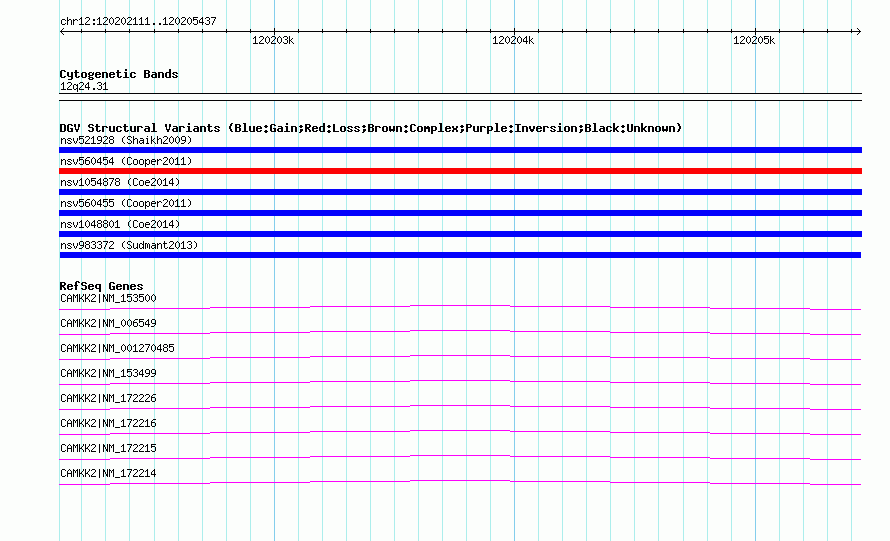This screenshot has height=541, width=890.
Task: Click the magenta intron line for NM_001270485
Action: 460,356
